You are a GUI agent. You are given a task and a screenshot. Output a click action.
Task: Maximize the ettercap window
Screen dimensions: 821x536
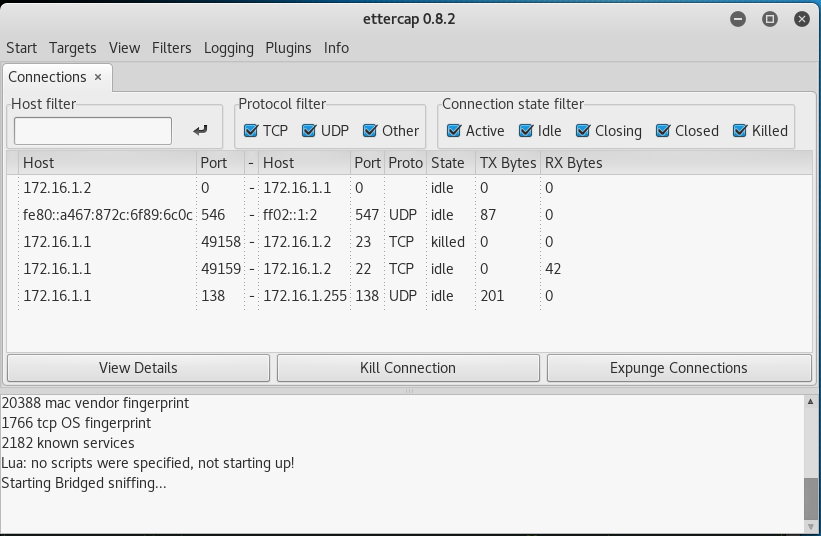pyautogui.click(x=770, y=19)
